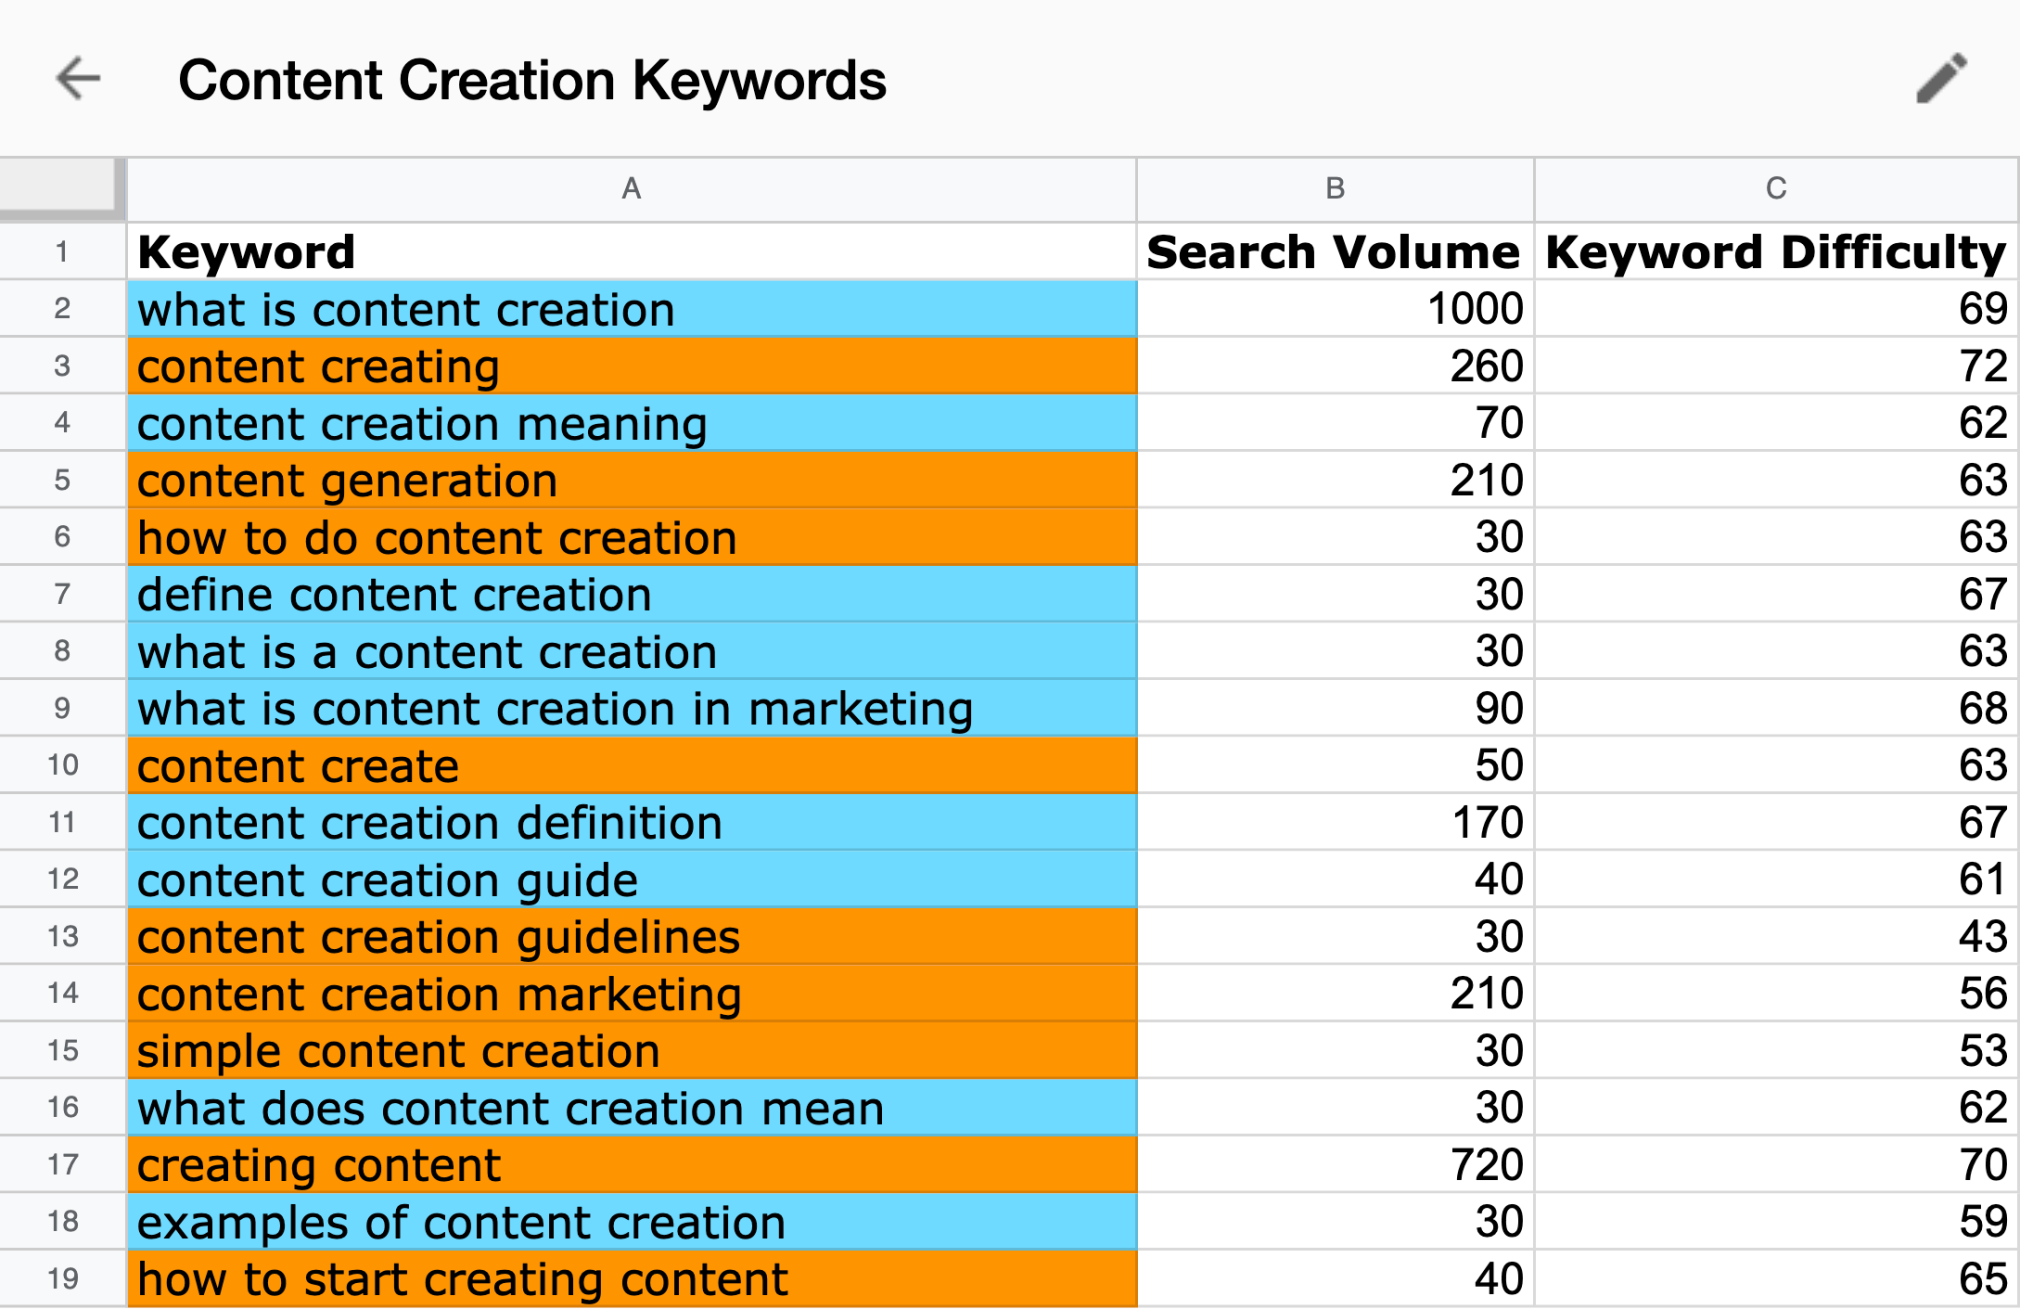The width and height of the screenshot is (2020, 1309).
Task: Click the back arrow navigation icon
Action: coord(78,81)
